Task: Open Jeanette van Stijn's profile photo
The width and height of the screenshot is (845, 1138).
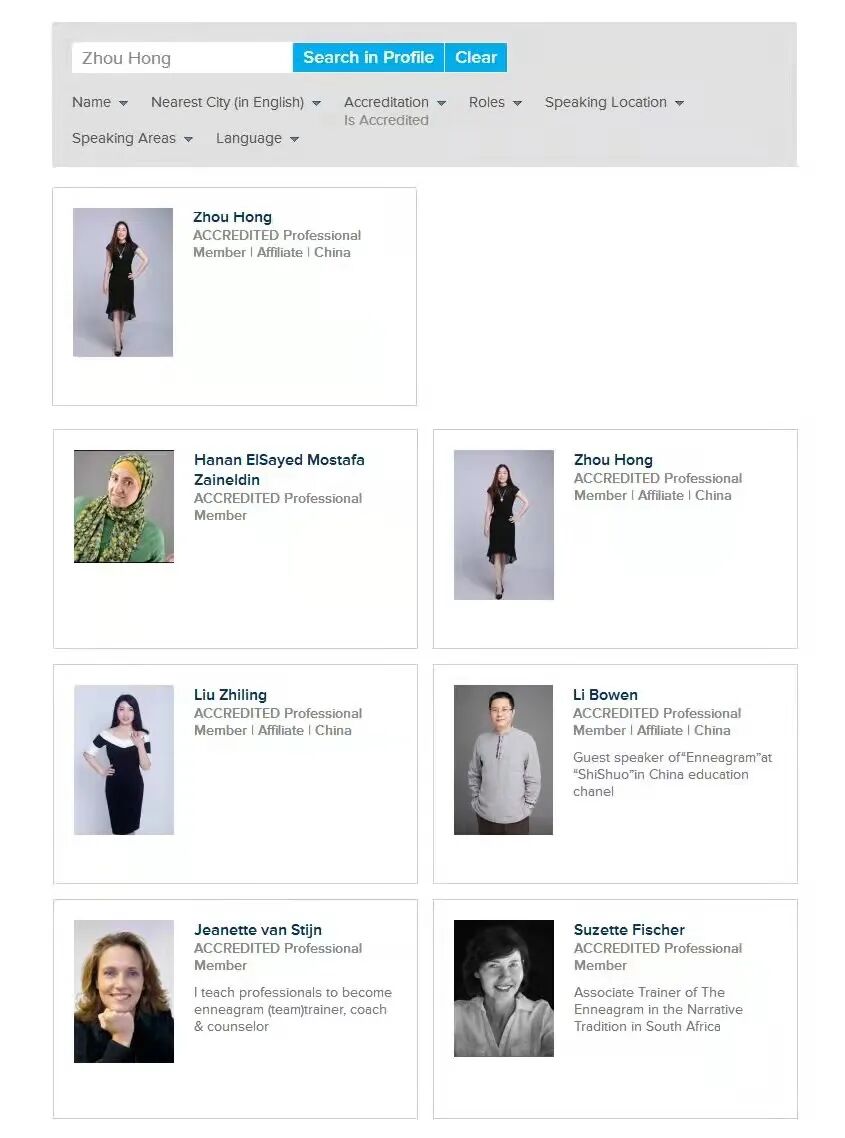Action: coord(124,991)
